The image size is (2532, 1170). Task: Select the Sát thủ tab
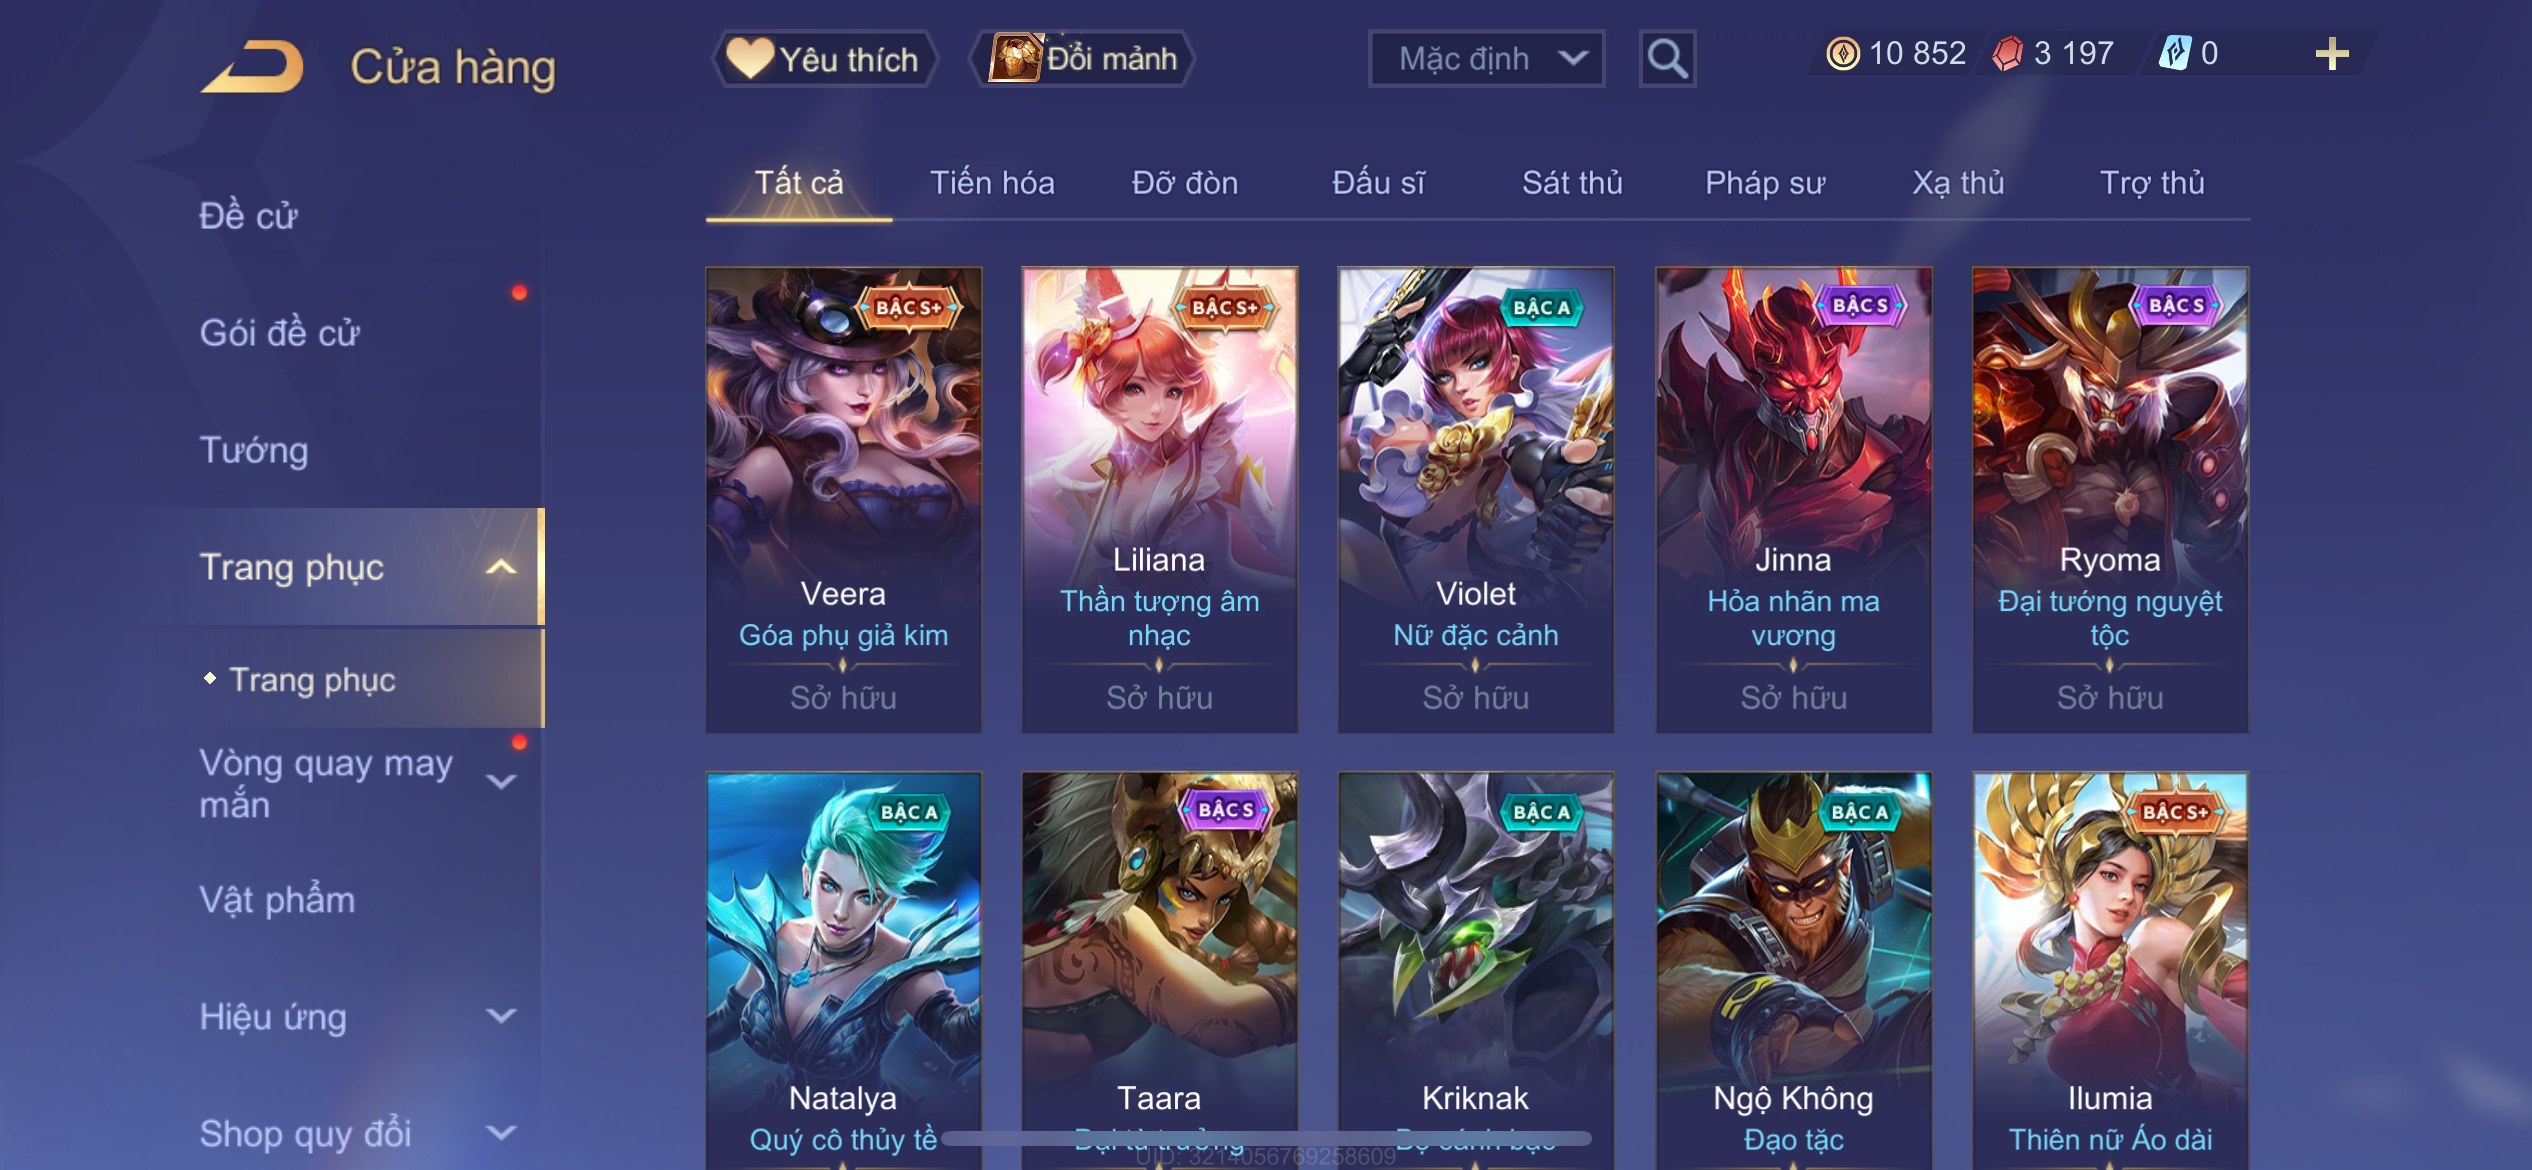[1572, 183]
